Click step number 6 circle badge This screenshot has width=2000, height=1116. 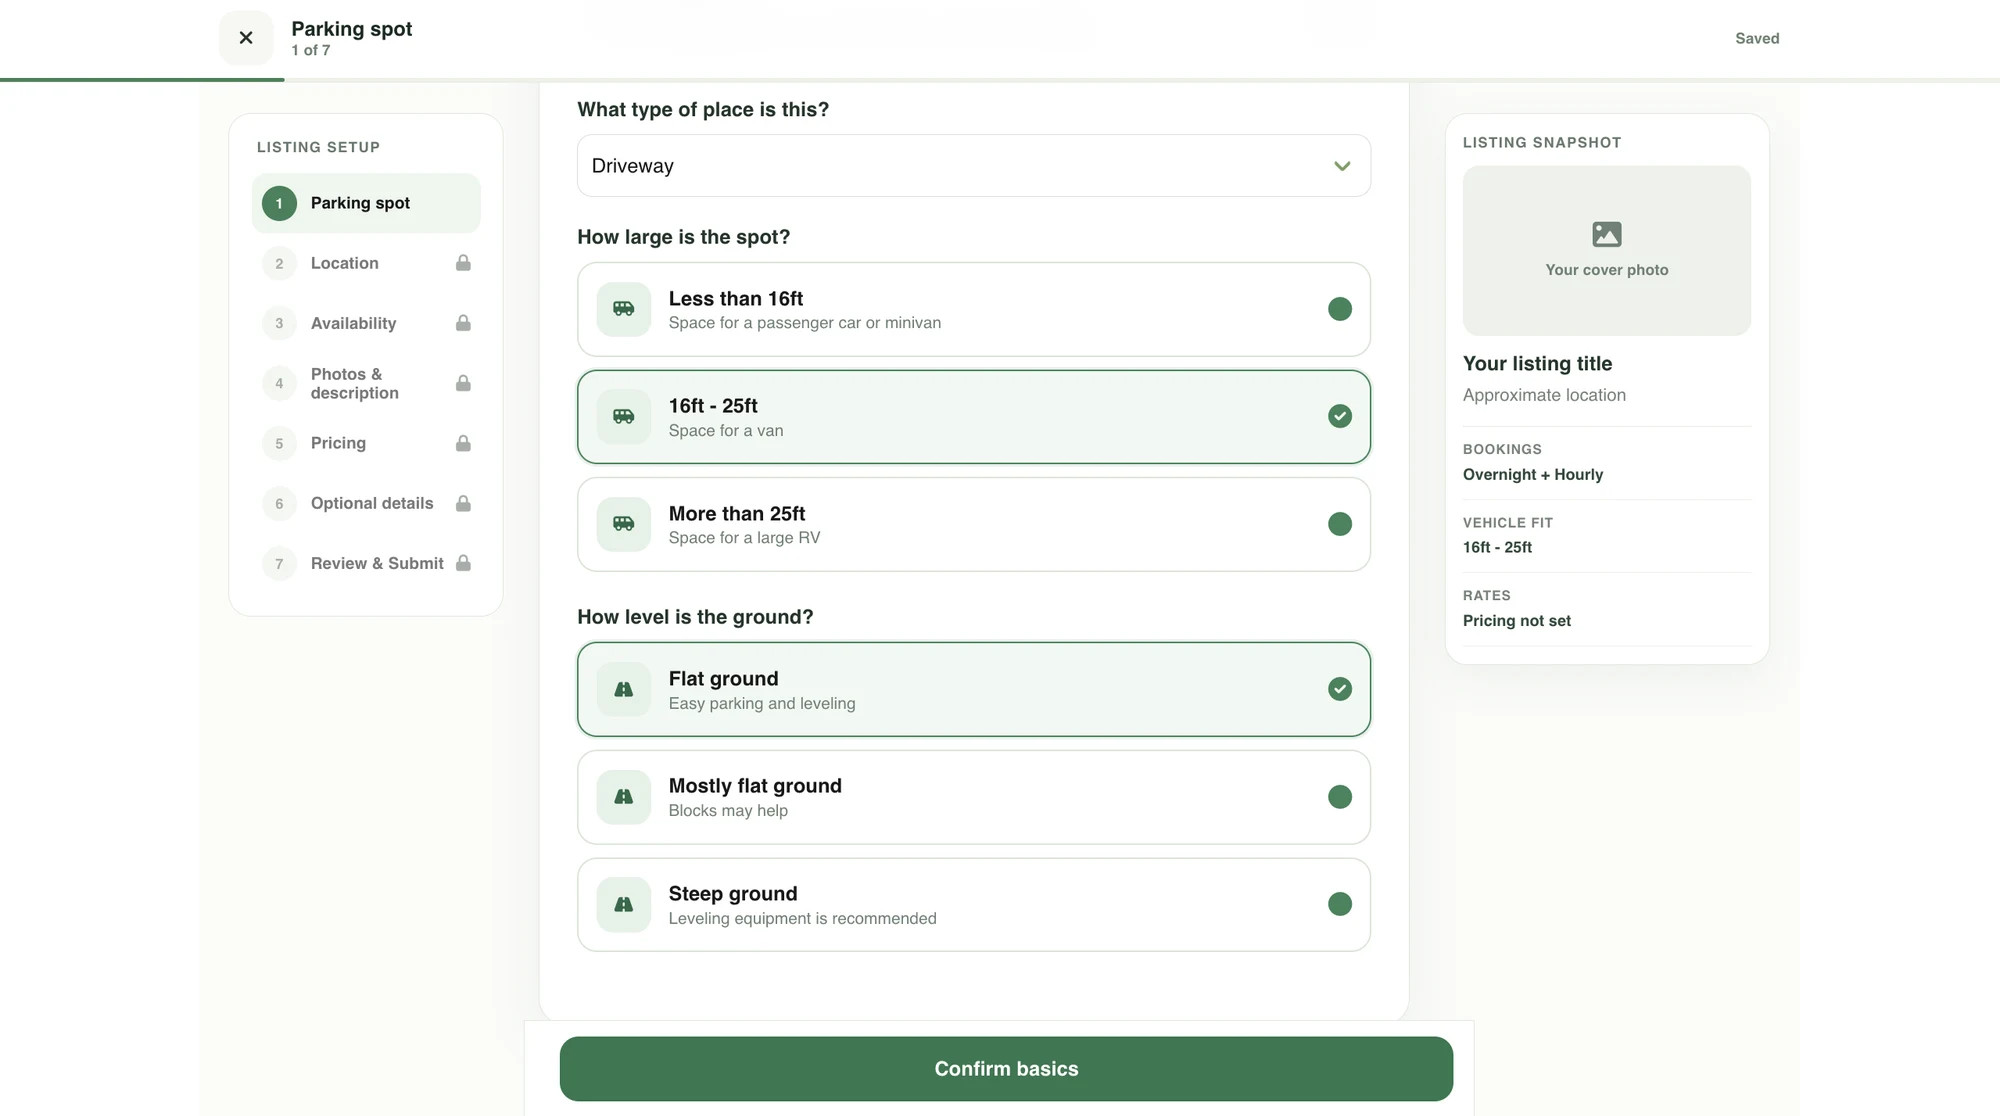pyautogui.click(x=279, y=503)
